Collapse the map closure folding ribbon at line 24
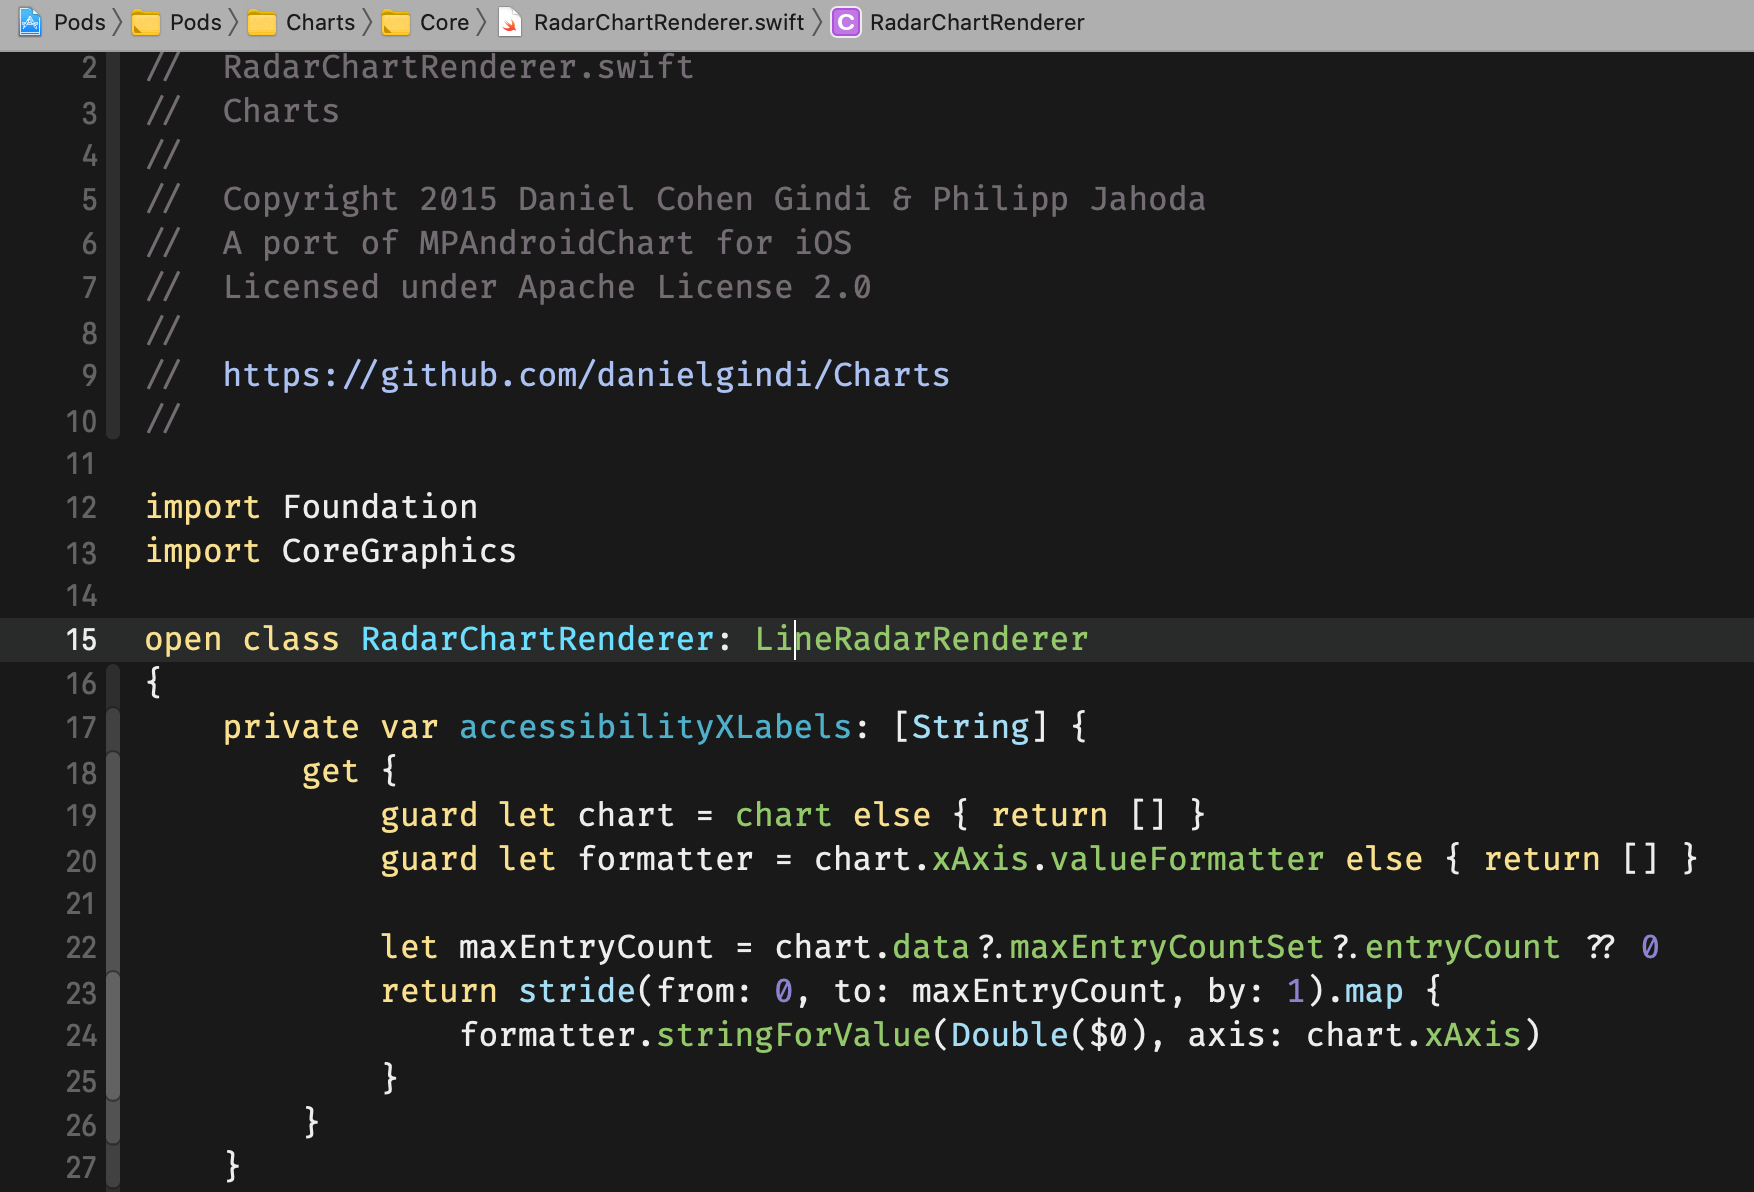 [113, 1036]
